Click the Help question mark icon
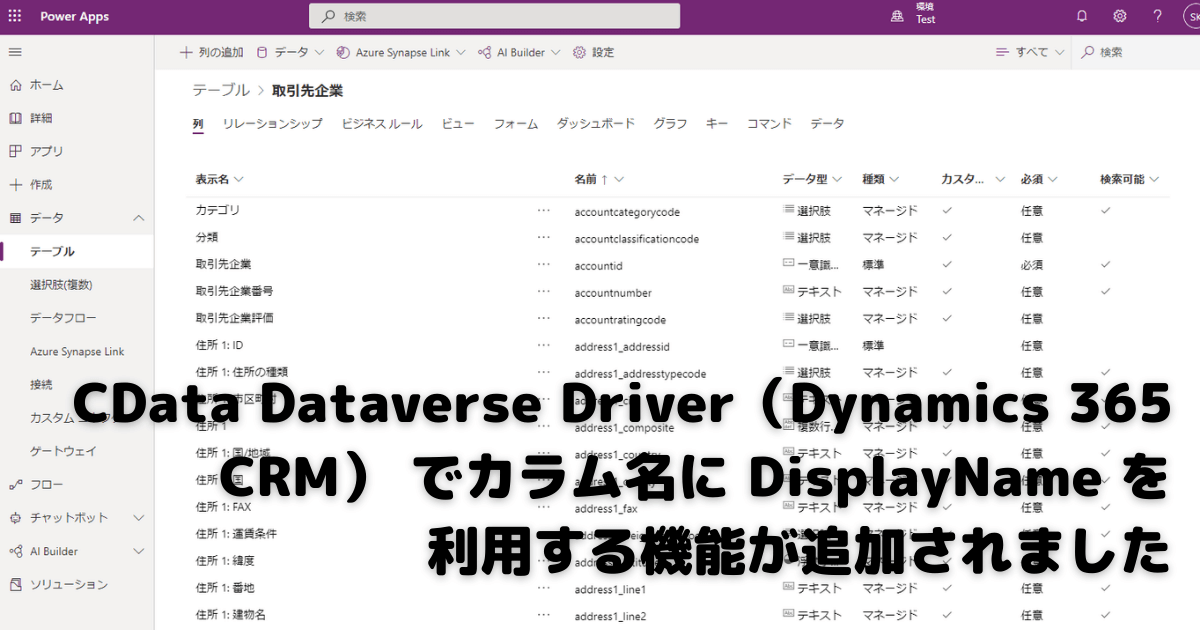The width and height of the screenshot is (1200, 630). point(1157,15)
